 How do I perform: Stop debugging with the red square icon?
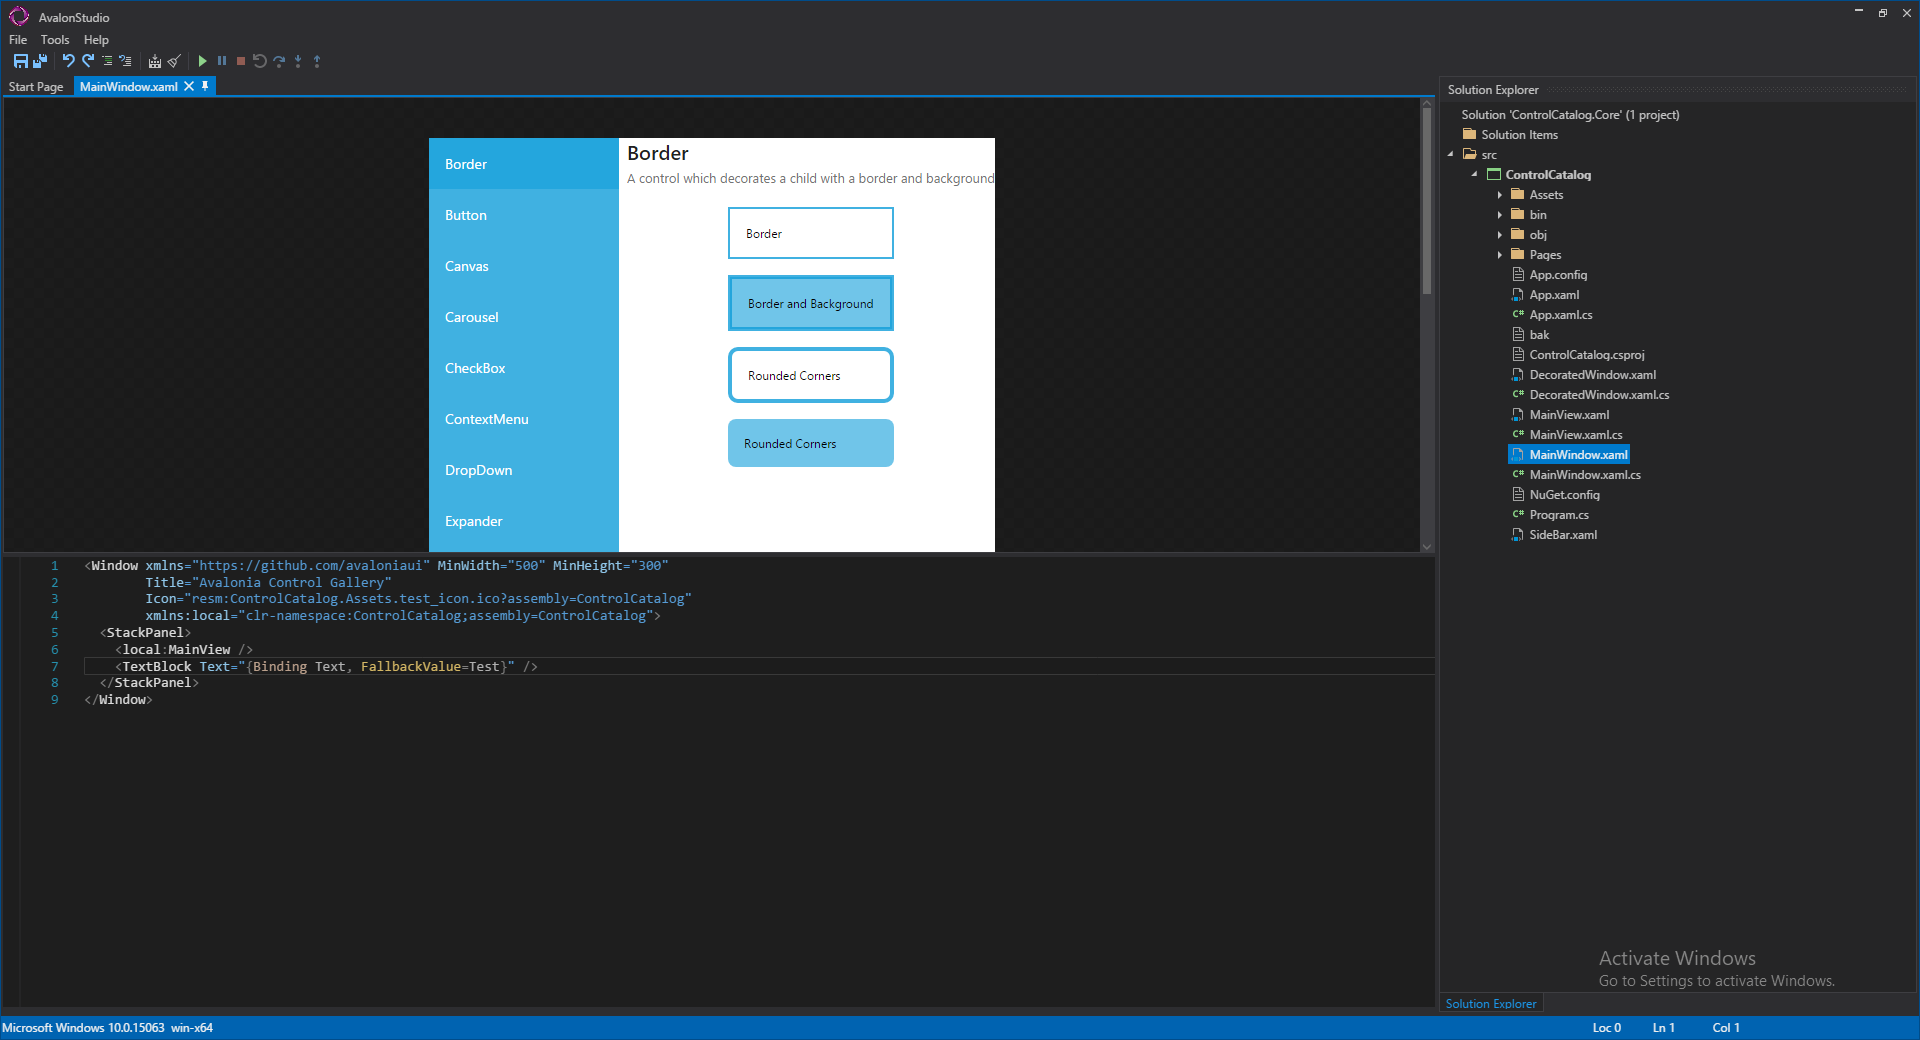pyautogui.click(x=241, y=61)
